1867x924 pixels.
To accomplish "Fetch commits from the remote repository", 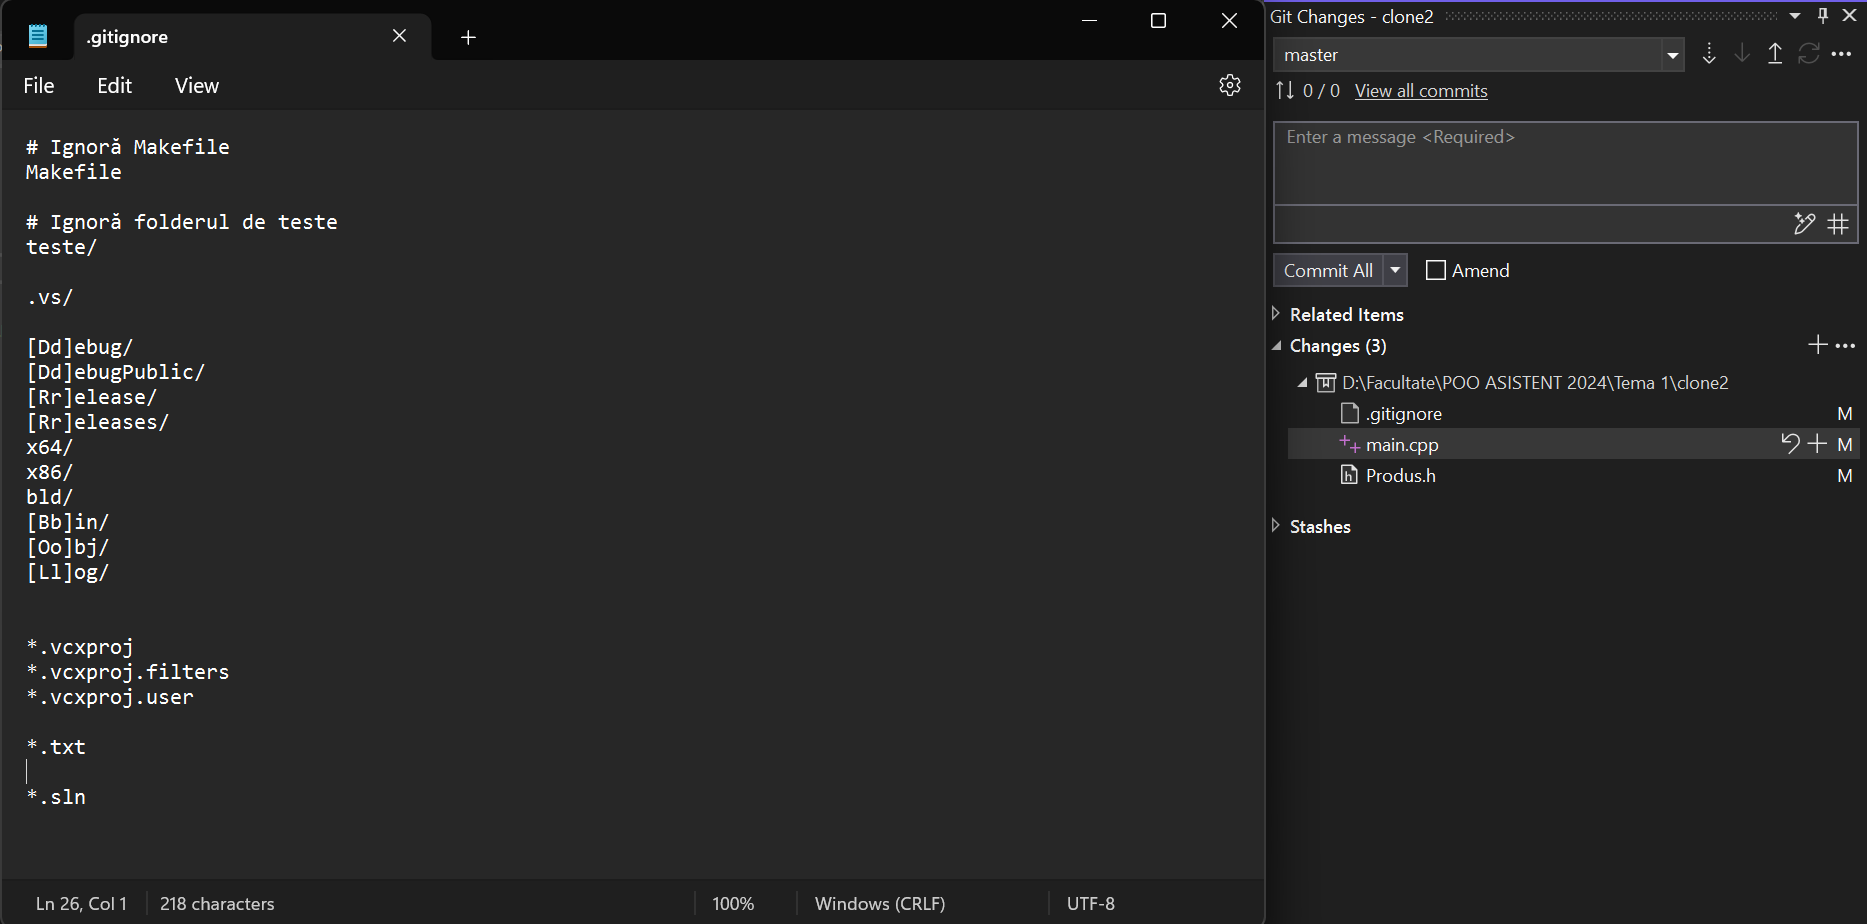I will (1709, 54).
